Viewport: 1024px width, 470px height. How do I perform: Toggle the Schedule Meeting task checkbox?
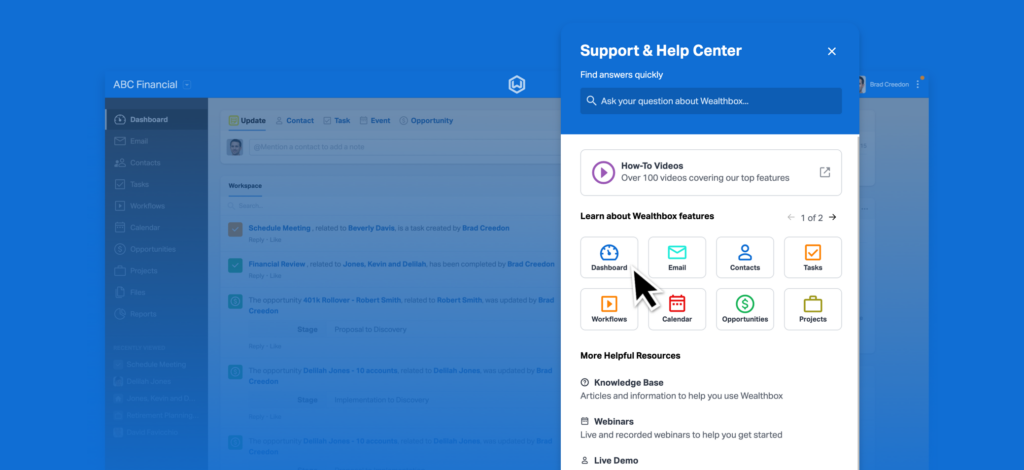tap(235, 230)
